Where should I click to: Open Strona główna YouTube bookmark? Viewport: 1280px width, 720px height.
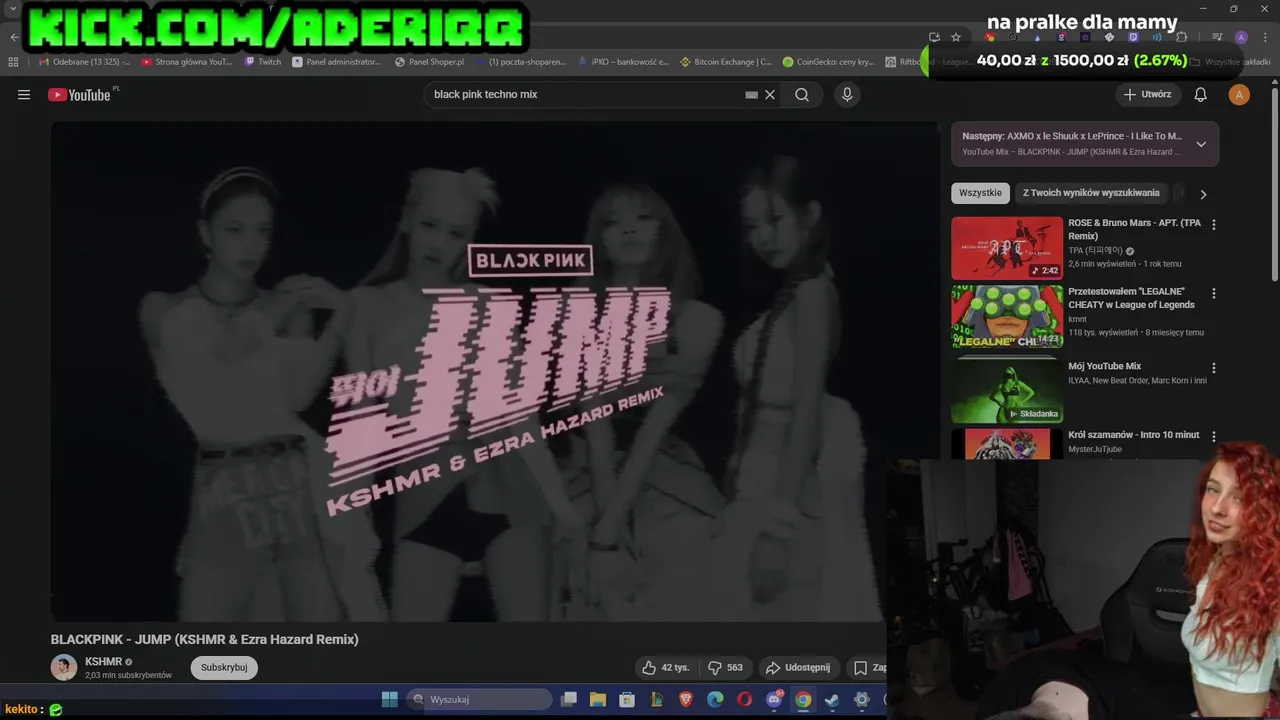pos(186,62)
